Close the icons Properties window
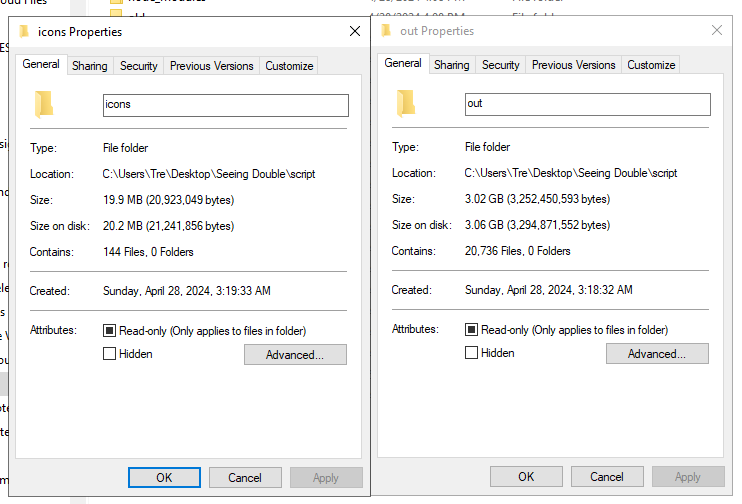This screenshot has height=504, width=742. coord(355,31)
